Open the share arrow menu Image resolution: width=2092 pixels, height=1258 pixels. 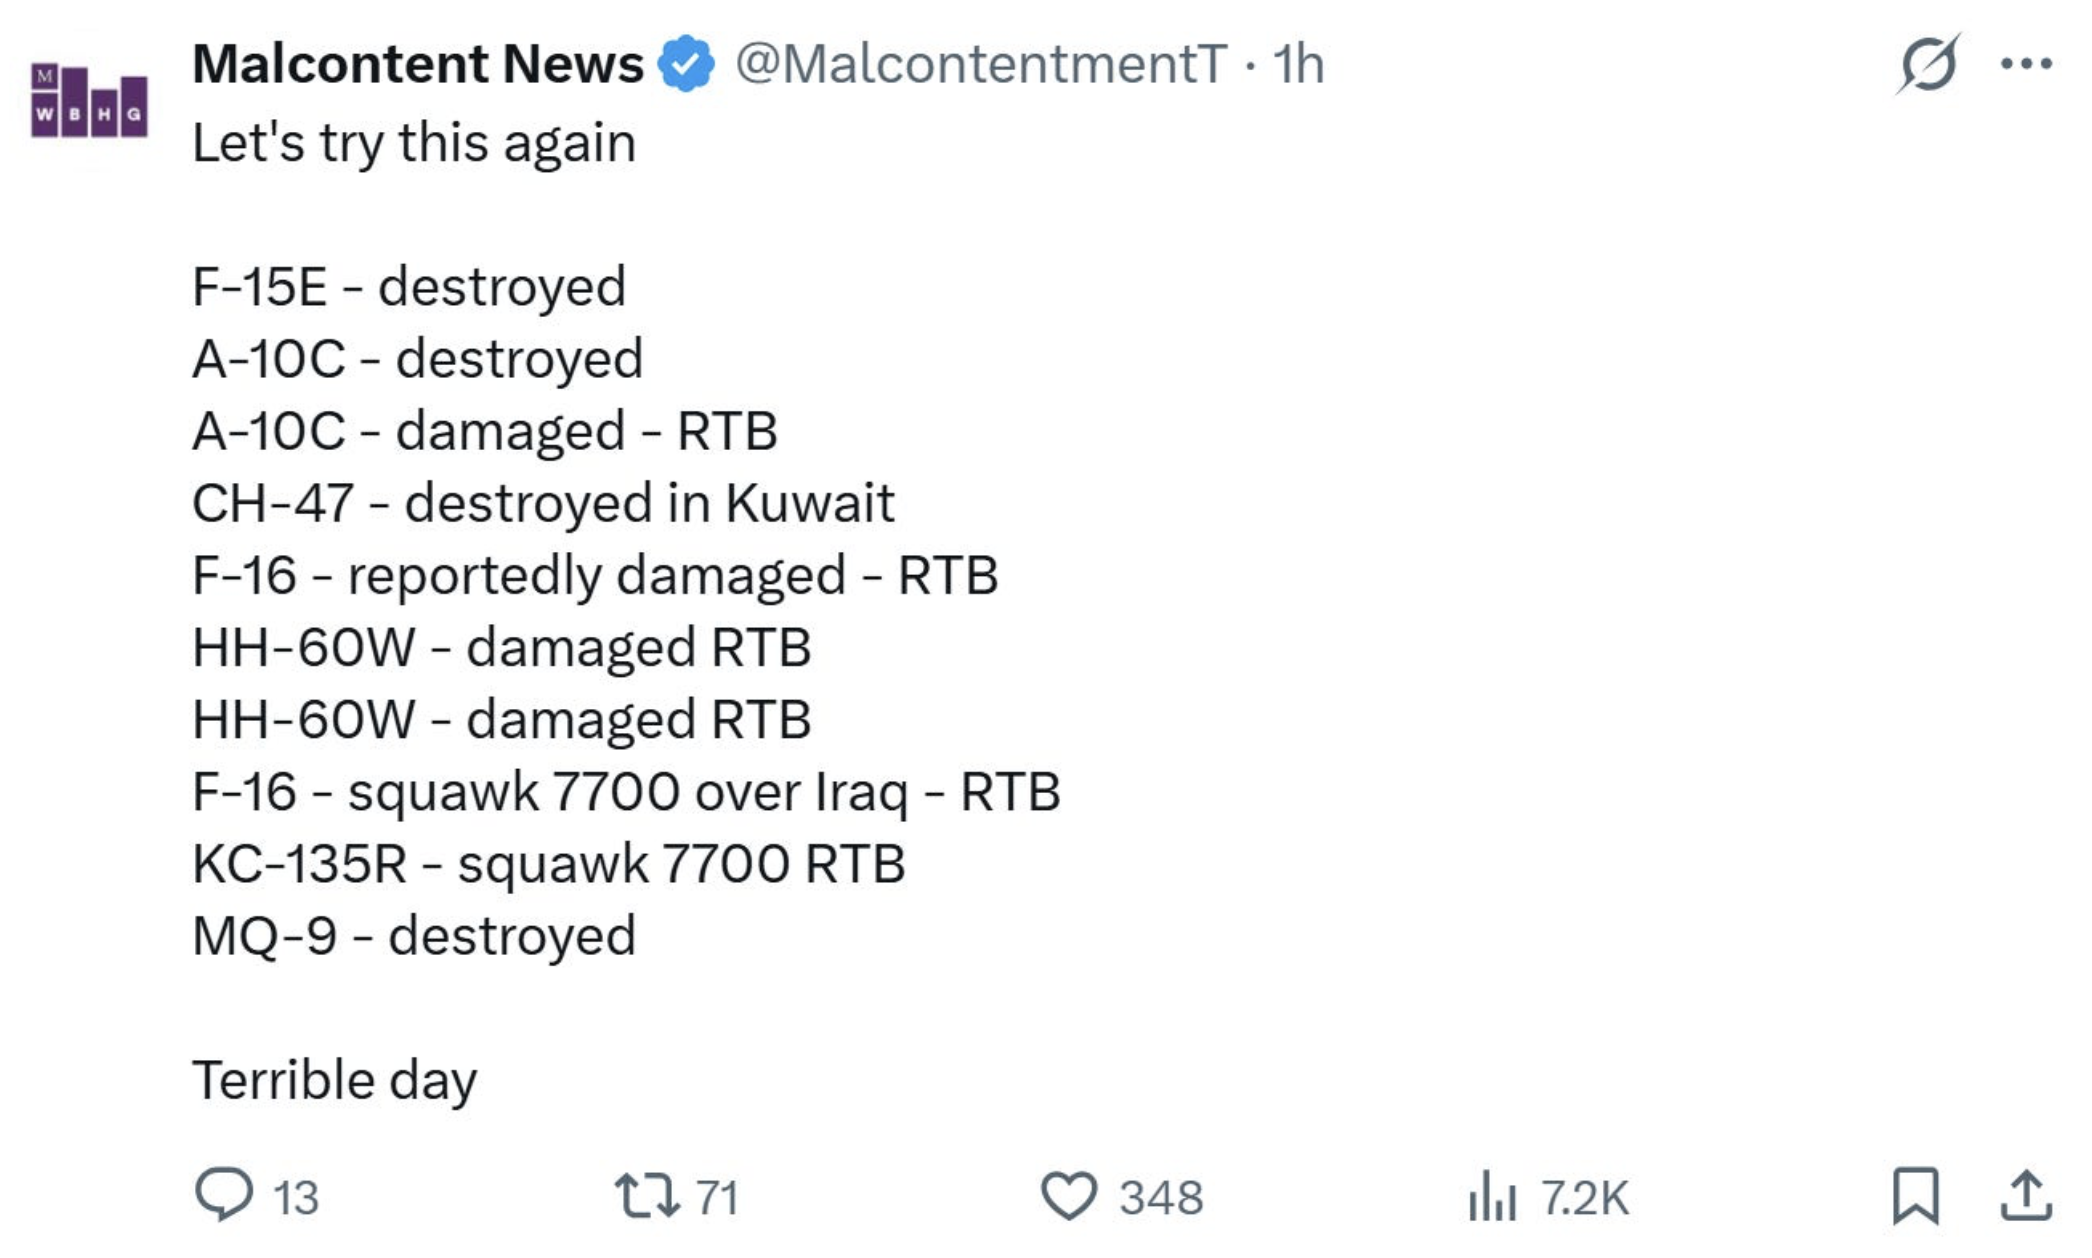2026,1196
